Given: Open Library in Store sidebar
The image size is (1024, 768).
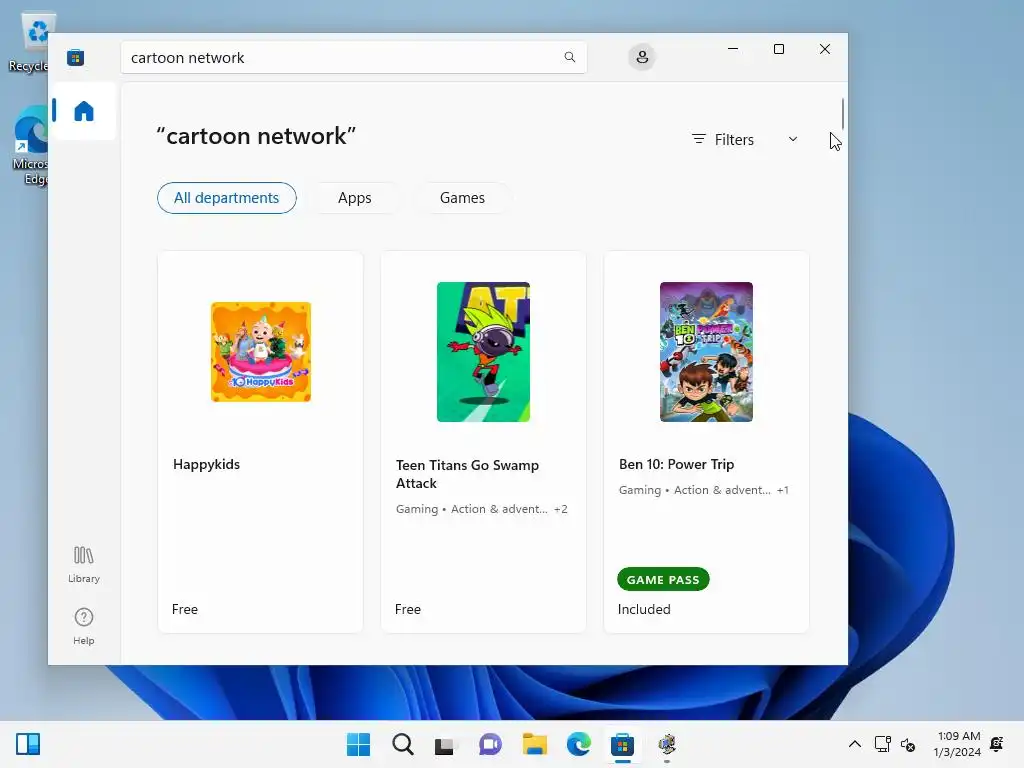Looking at the screenshot, I should pyautogui.click(x=84, y=565).
